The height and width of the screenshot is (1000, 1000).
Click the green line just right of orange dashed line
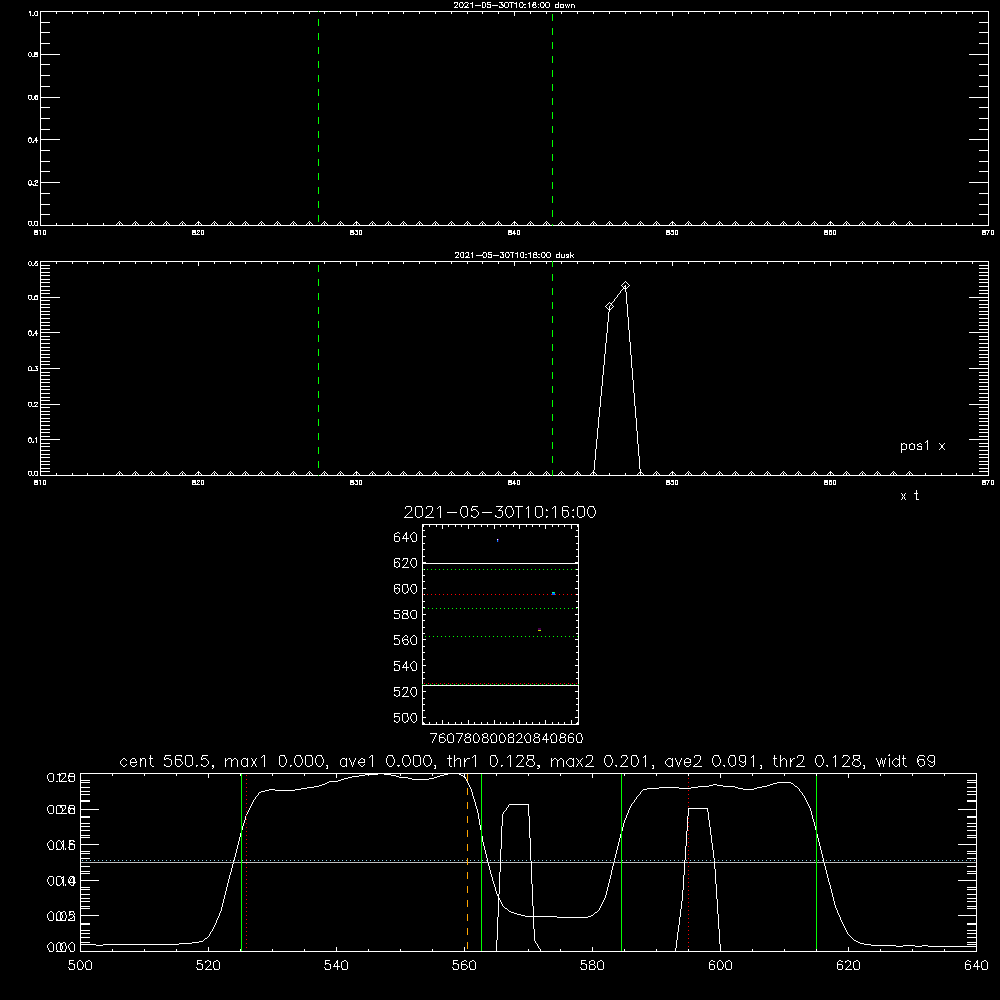(482, 862)
